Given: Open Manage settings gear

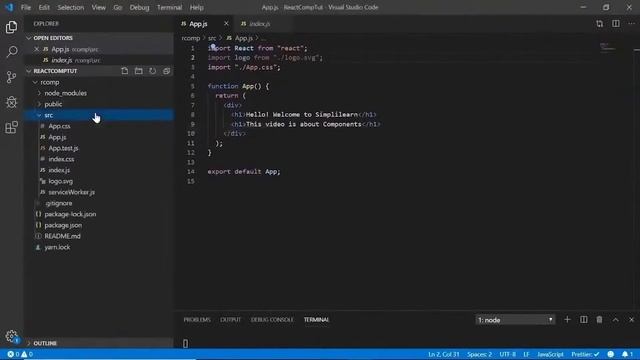Looking at the screenshot, I should point(11,336).
